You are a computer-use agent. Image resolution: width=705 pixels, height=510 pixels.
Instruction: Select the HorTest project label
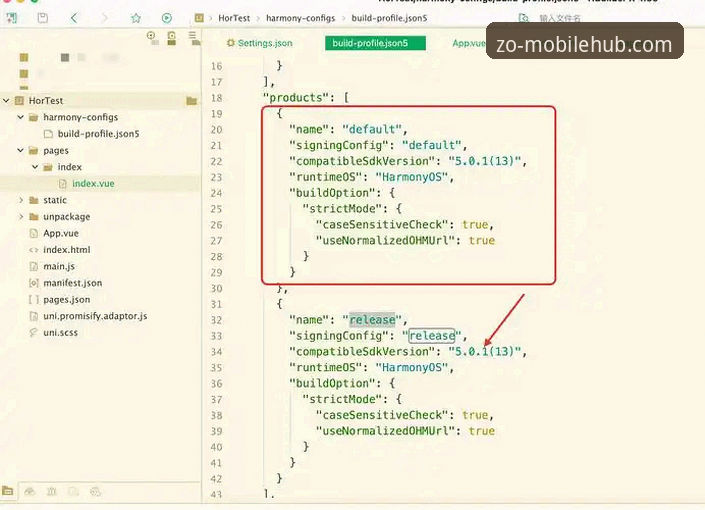coord(46,101)
